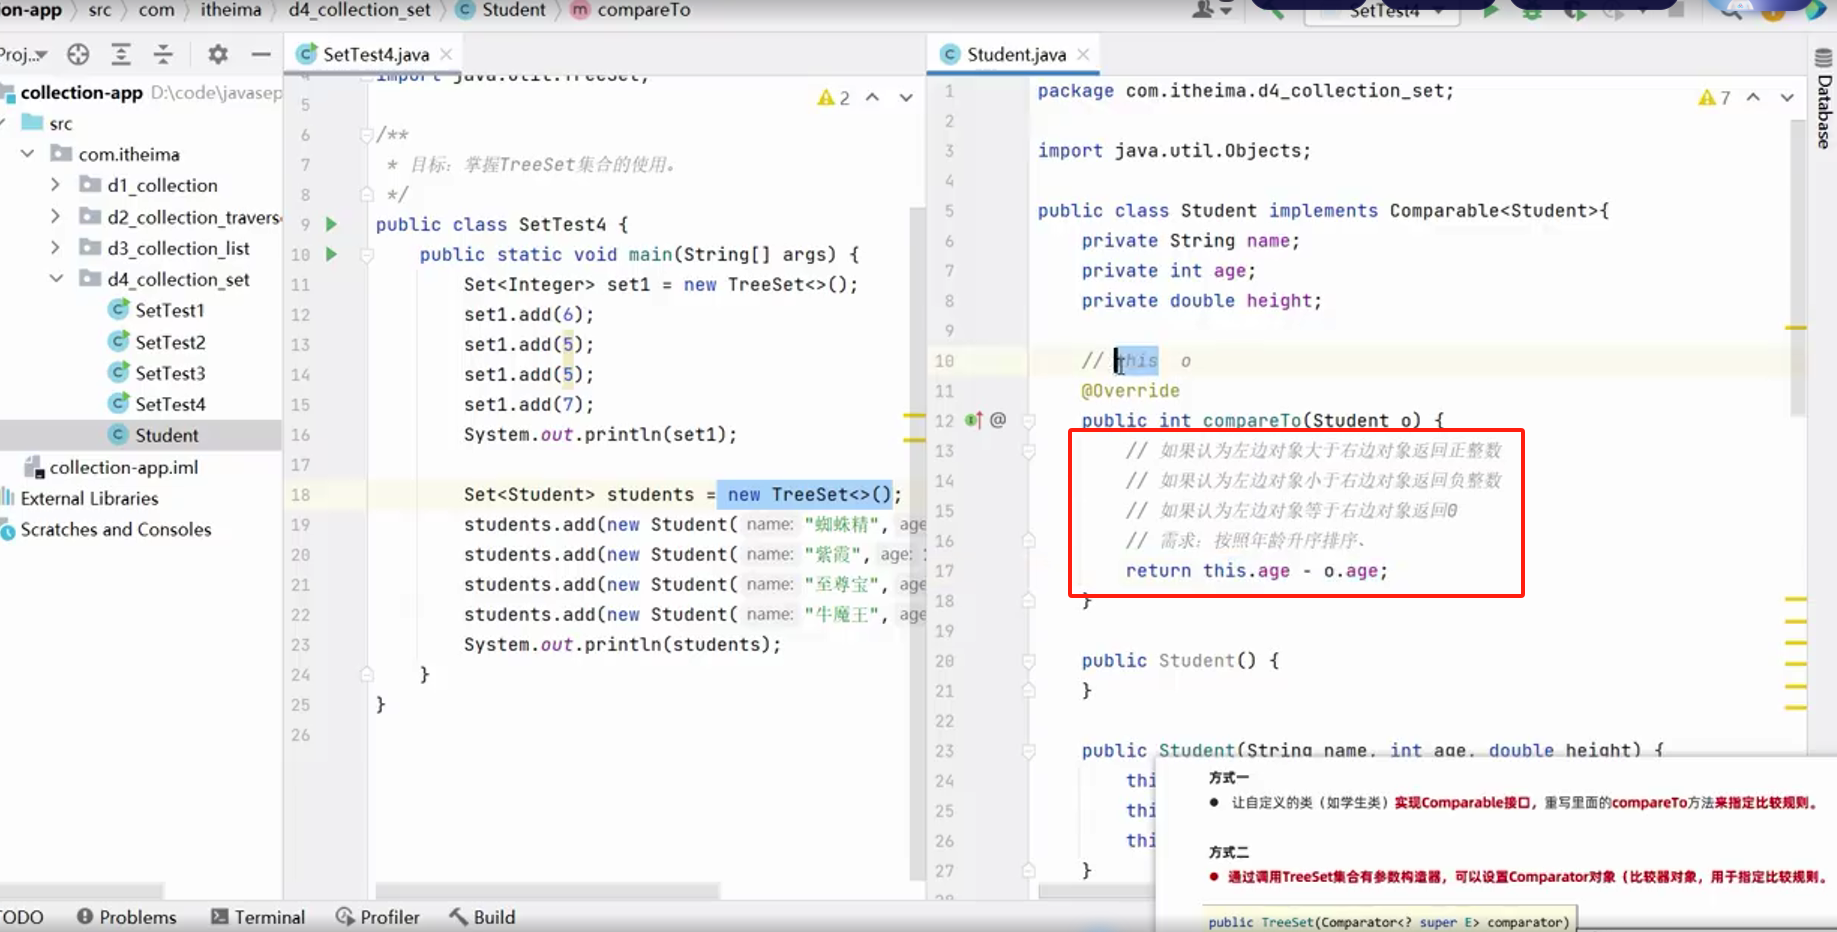Select Scratches and Consoles node
The height and width of the screenshot is (932, 1837).
coord(105,529)
